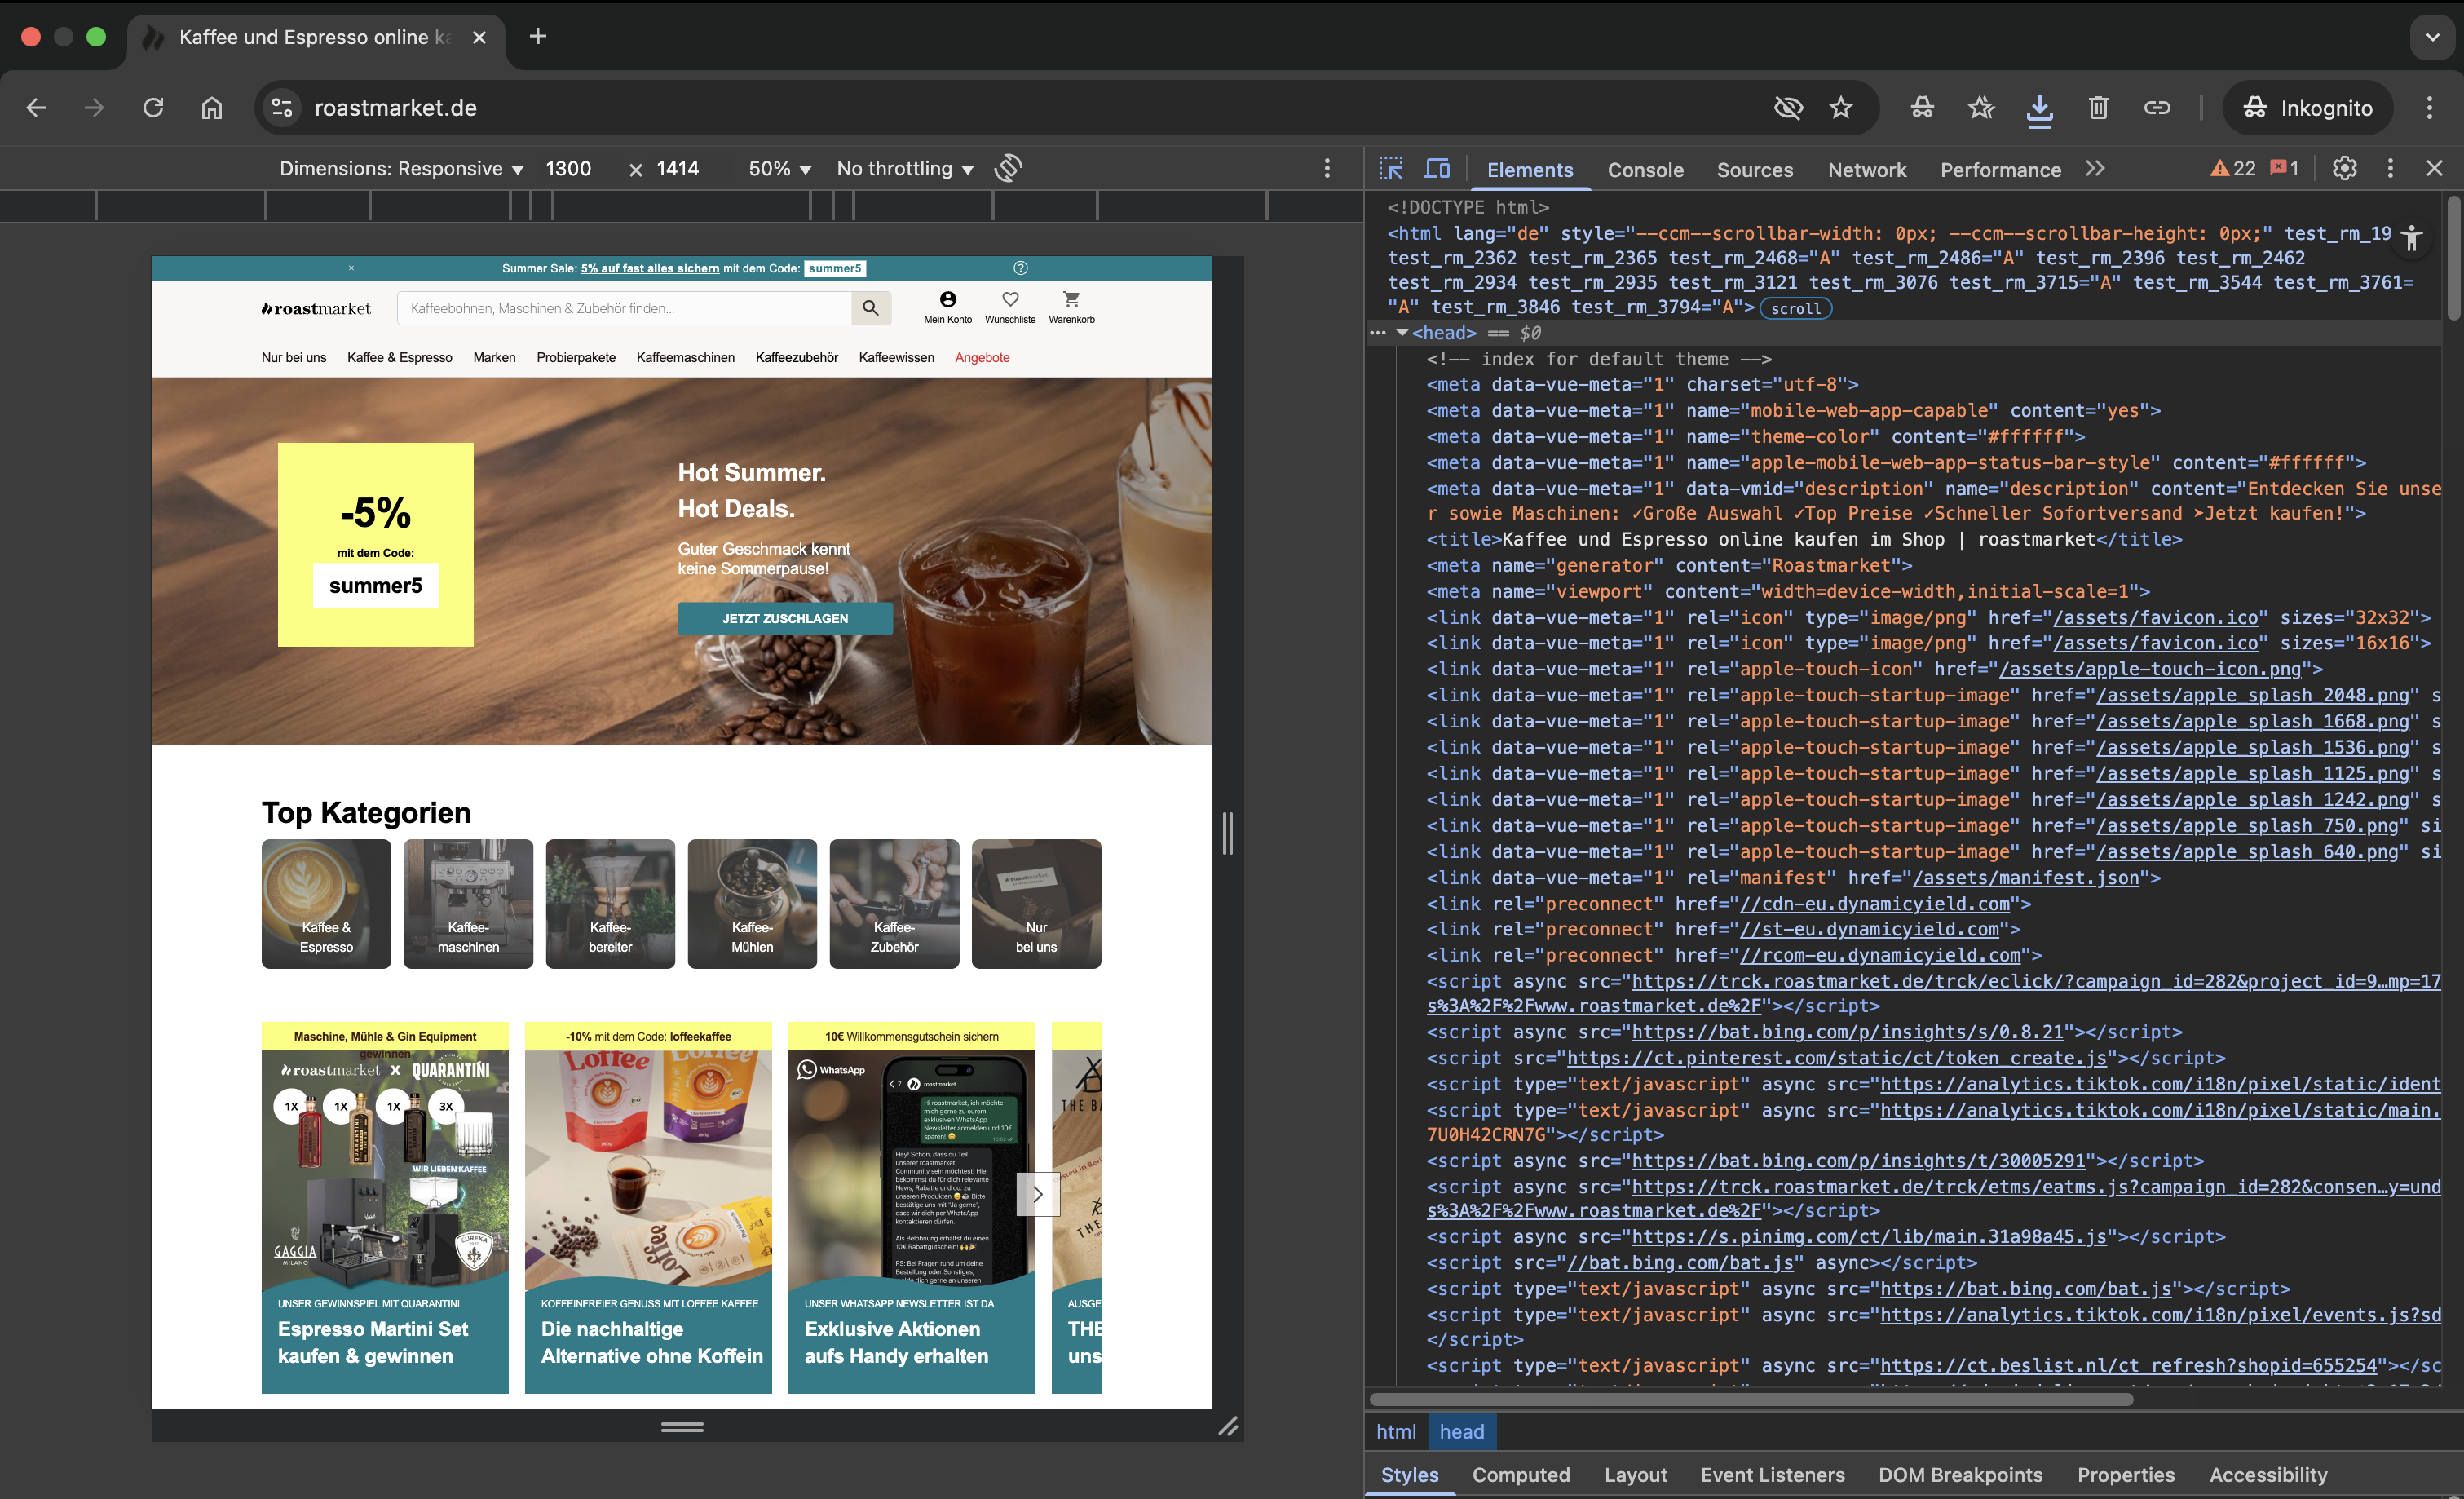Open the Computed styles tab

click(x=1521, y=1475)
